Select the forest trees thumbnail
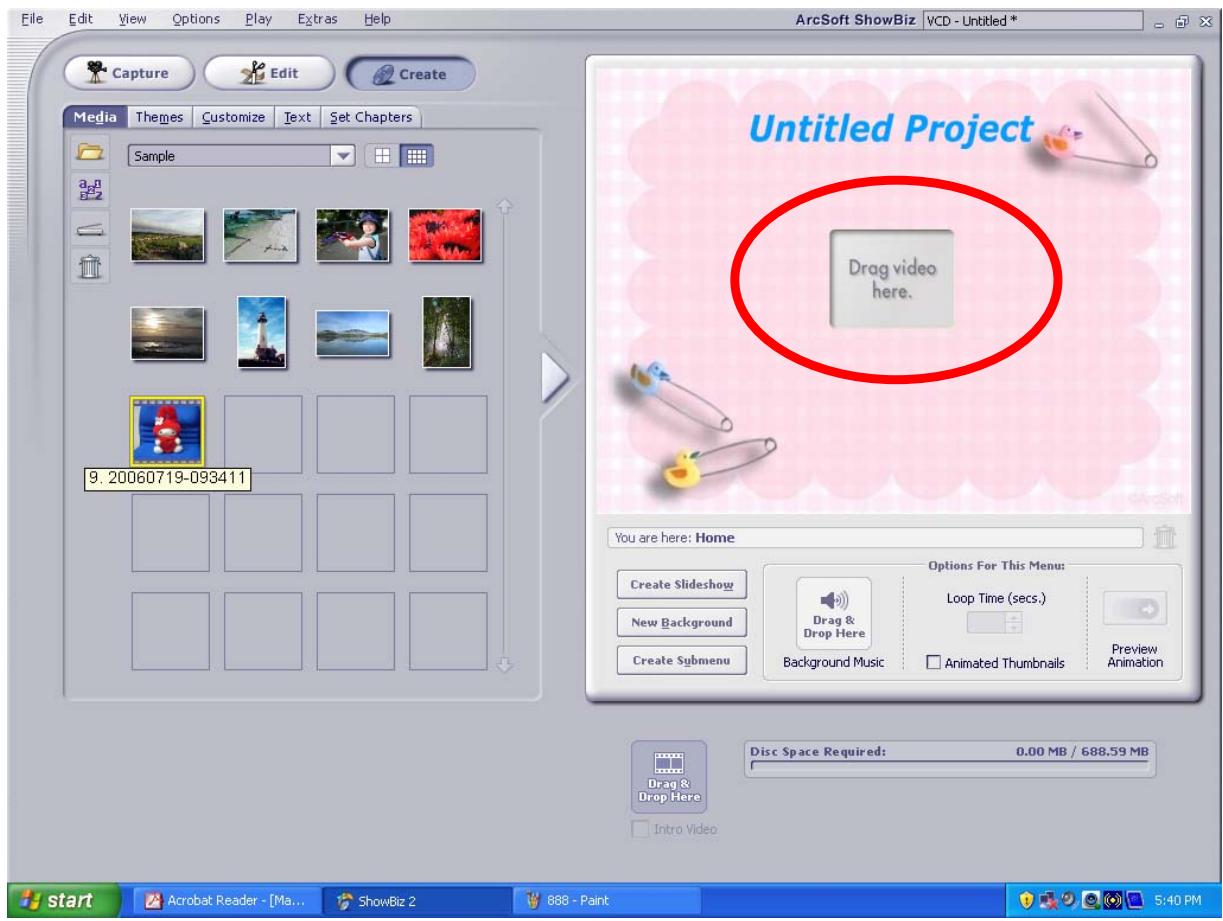 pos(447,331)
